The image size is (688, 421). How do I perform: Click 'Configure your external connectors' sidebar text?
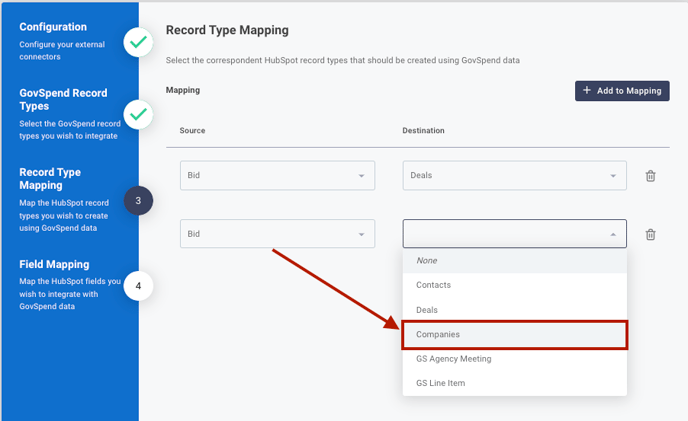point(62,50)
